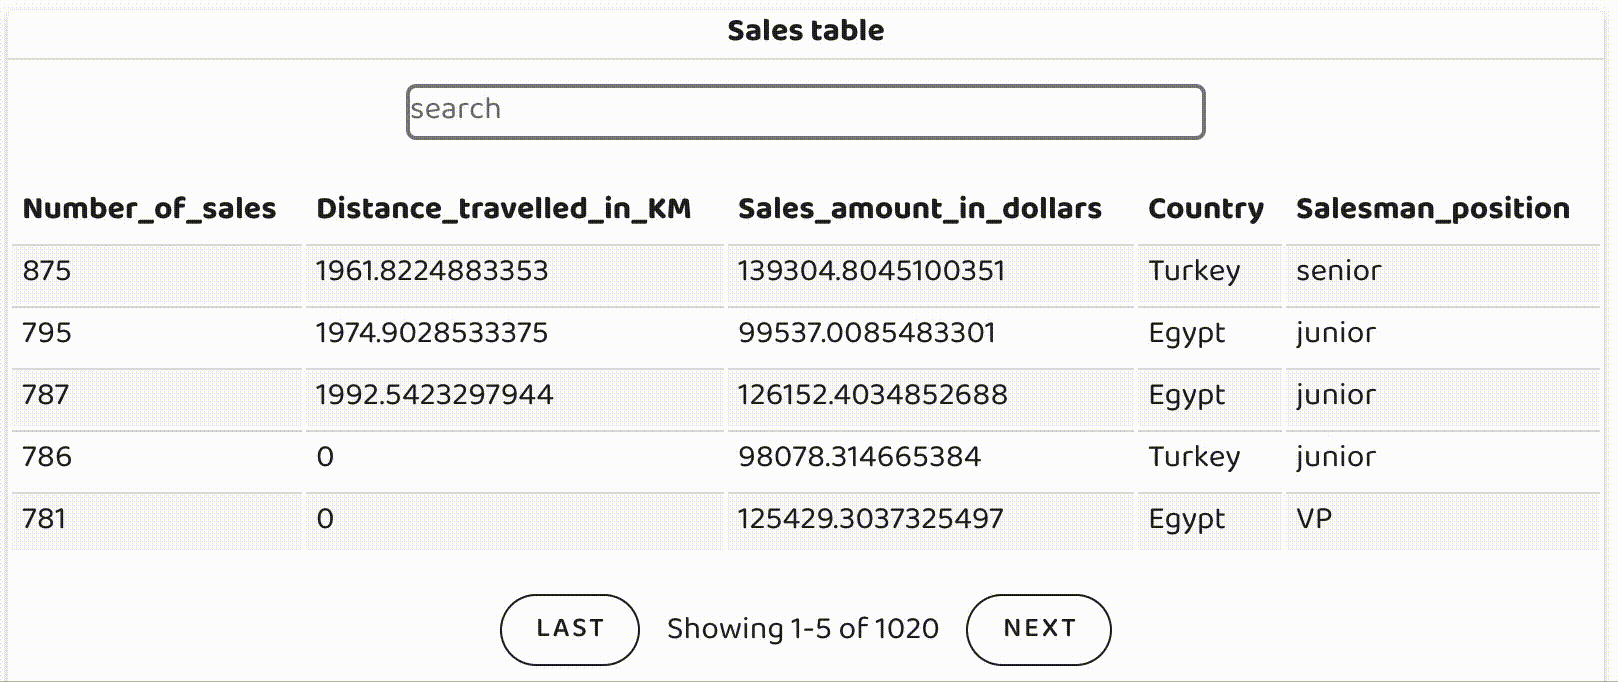This screenshot has height=682, width=1618.
Task: Click the search input field
Action: click(x=805, y=111)
